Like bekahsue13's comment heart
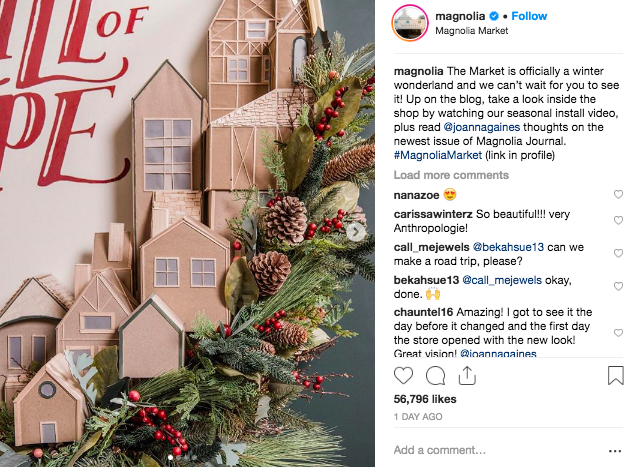The image size is (638, 467). [618, 286]
